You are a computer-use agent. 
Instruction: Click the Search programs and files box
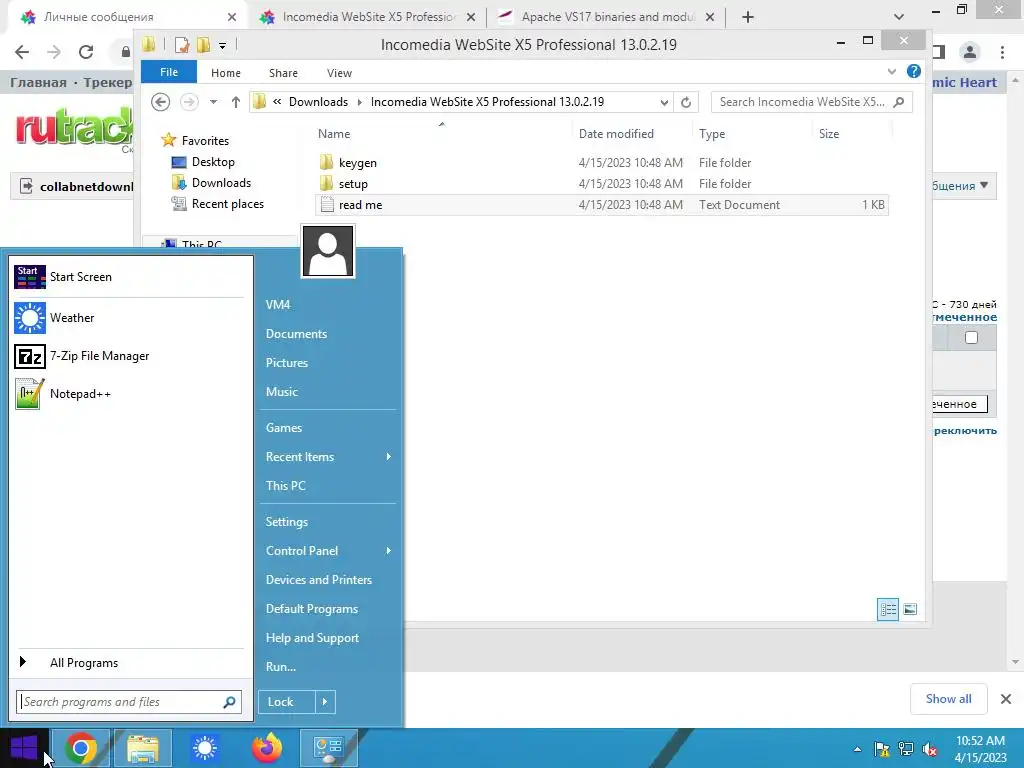click(129, 702)
